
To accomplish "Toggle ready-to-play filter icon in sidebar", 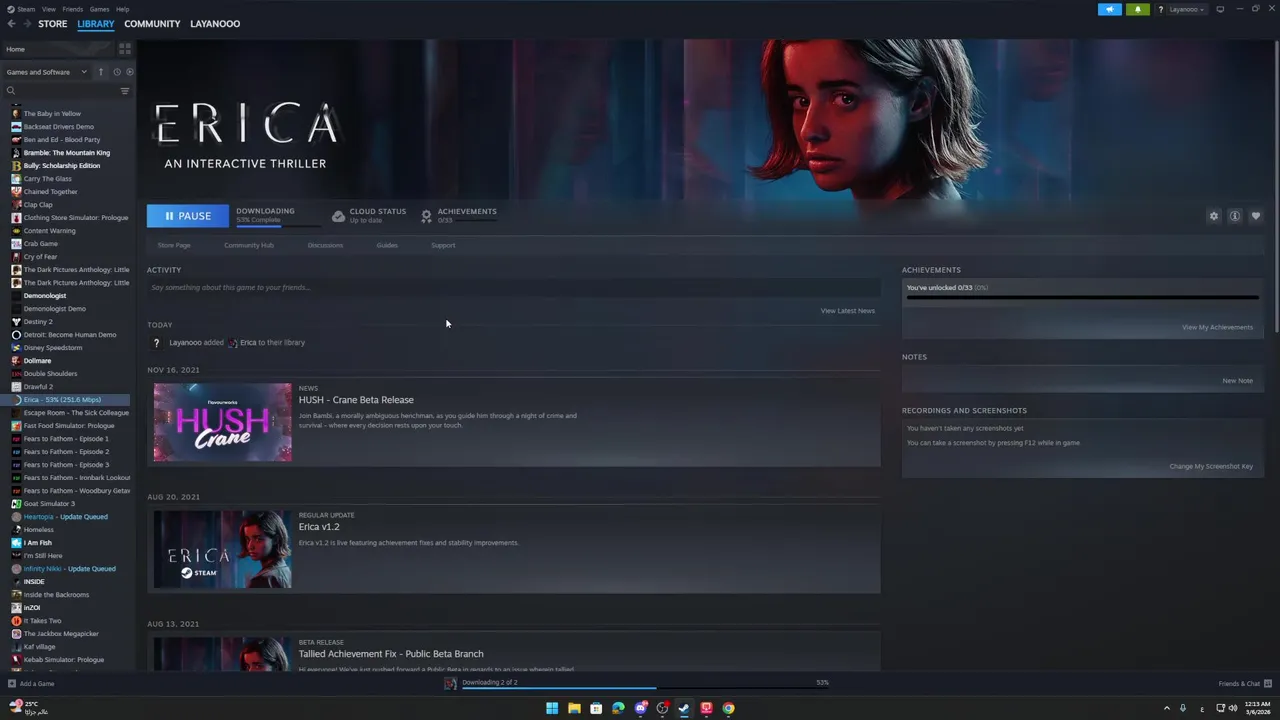I will tap(130, 72).
